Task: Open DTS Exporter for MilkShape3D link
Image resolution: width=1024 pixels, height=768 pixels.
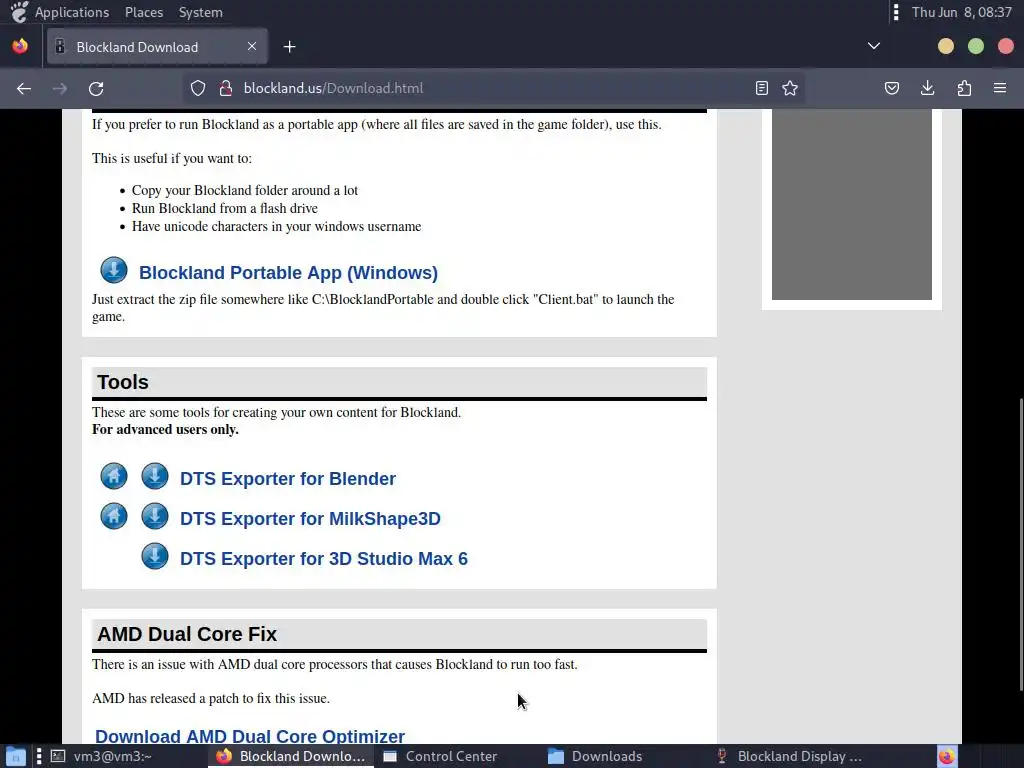Action: click(310, 519)
